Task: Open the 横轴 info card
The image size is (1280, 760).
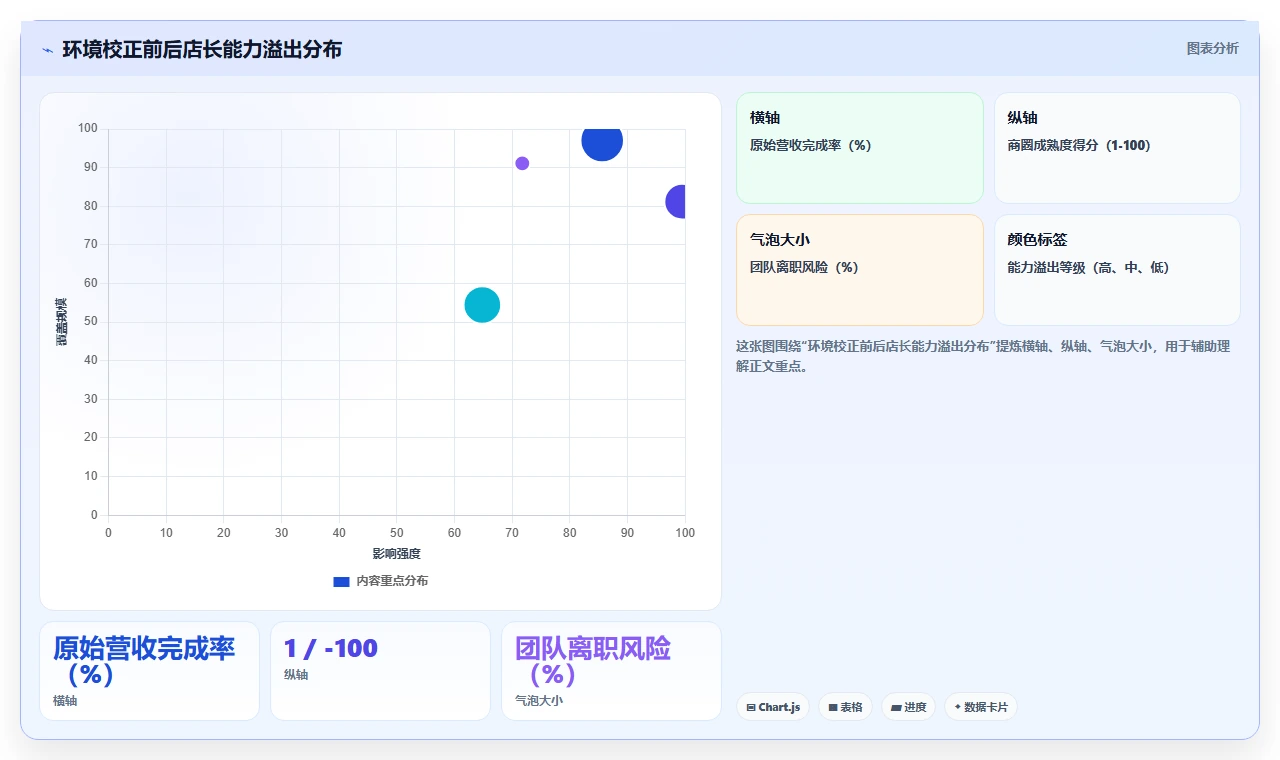Action: point(860,148)
